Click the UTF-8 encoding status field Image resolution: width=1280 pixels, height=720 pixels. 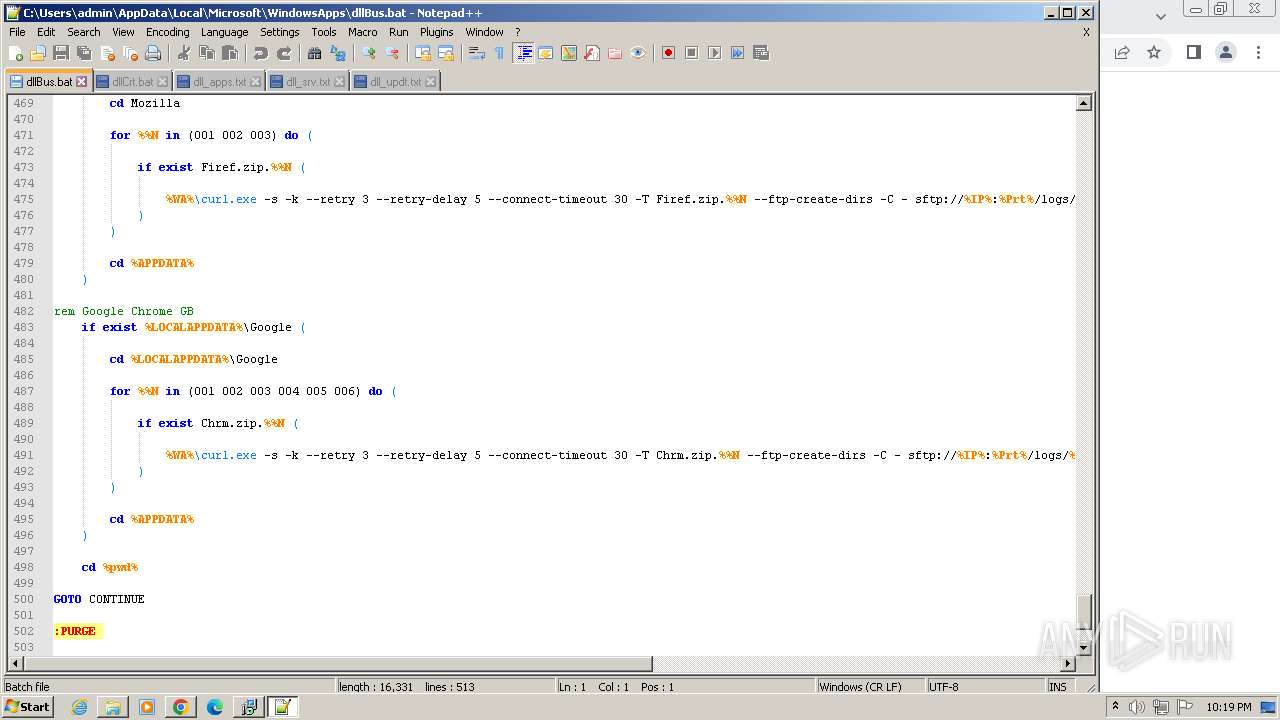pyautogui.click(x=984, y=687)
